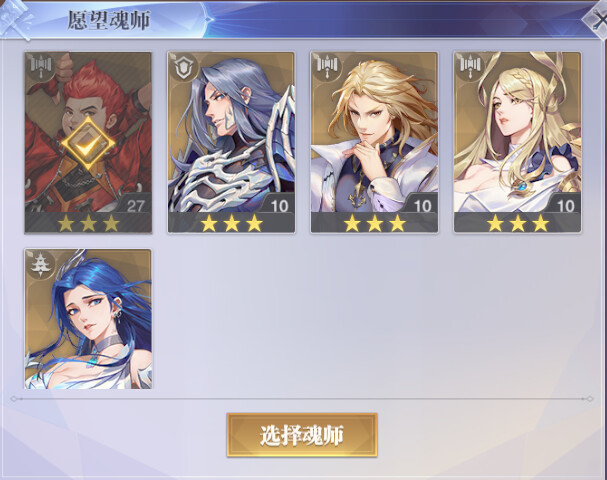The image size is (607, 480).
Task: Close the 愿望魂师 panel with the X
Action: pyautogui.click(x=596, y=21)
